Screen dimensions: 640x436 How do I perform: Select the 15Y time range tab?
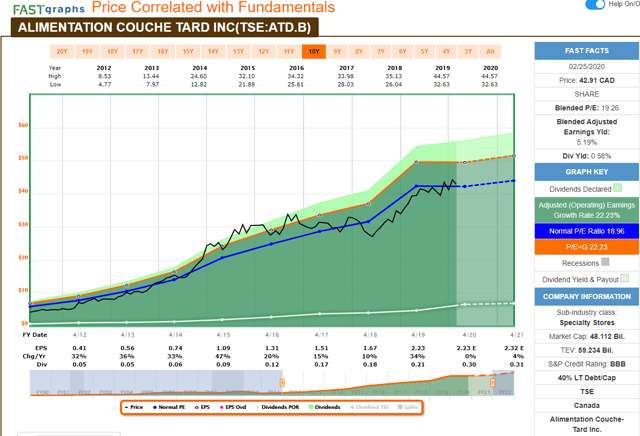(188, 51)
